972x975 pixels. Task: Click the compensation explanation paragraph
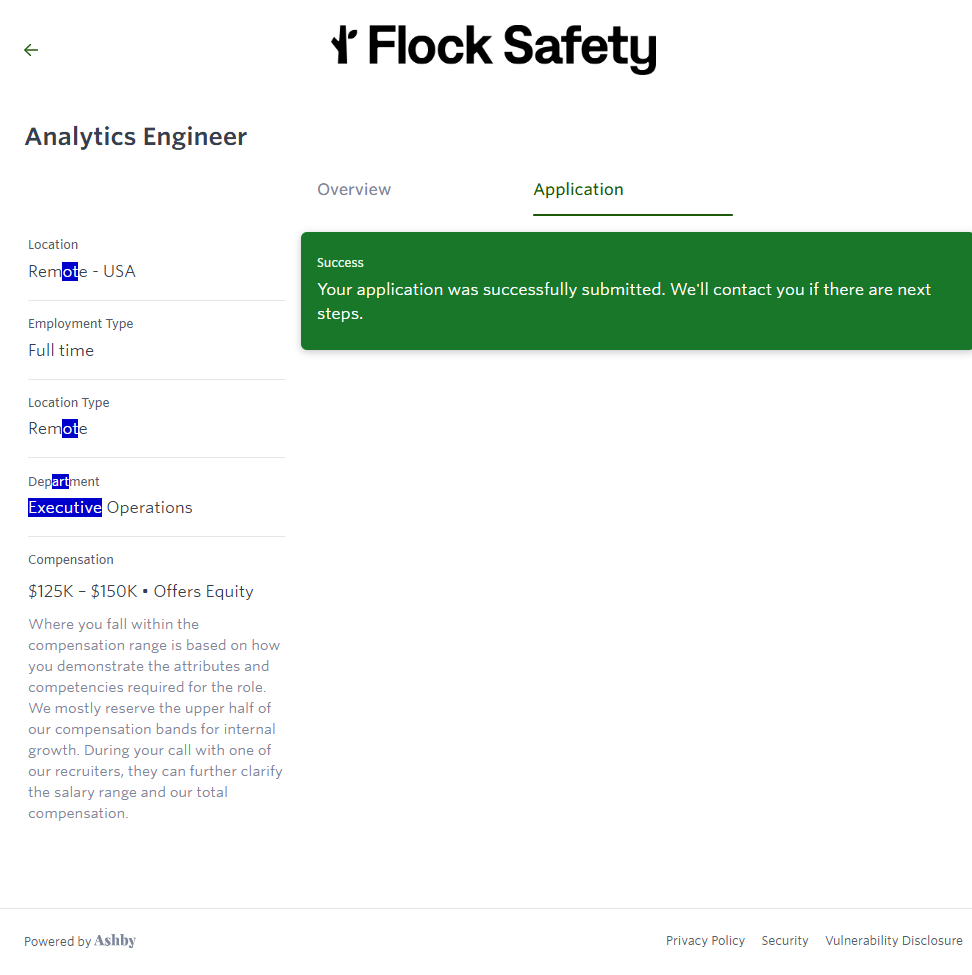(155, 718)
